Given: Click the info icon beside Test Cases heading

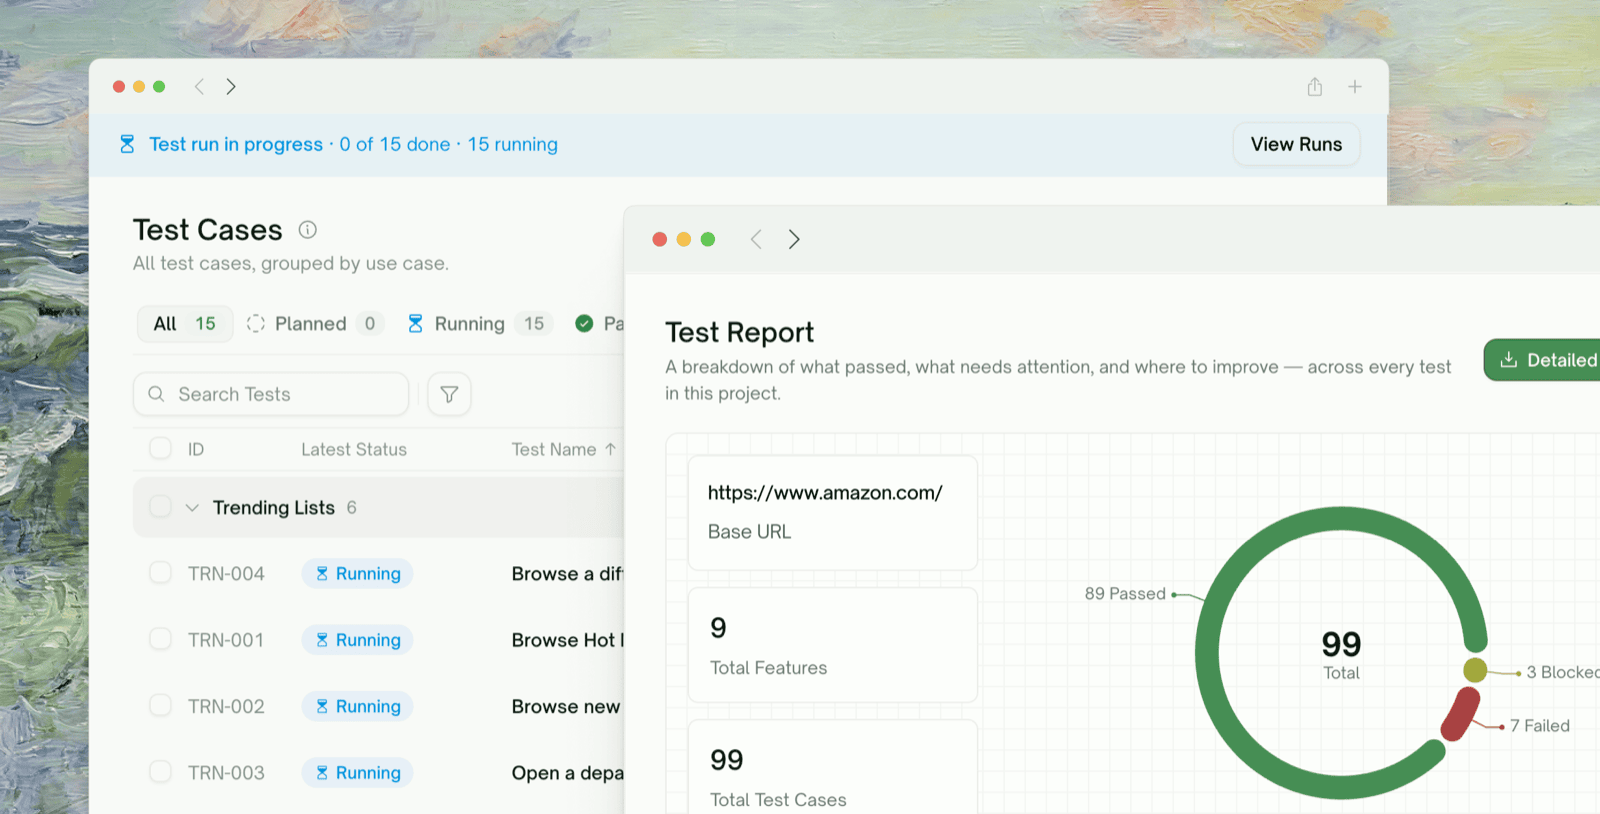Looking at the screenshot, I should click(x=308, y=230).
